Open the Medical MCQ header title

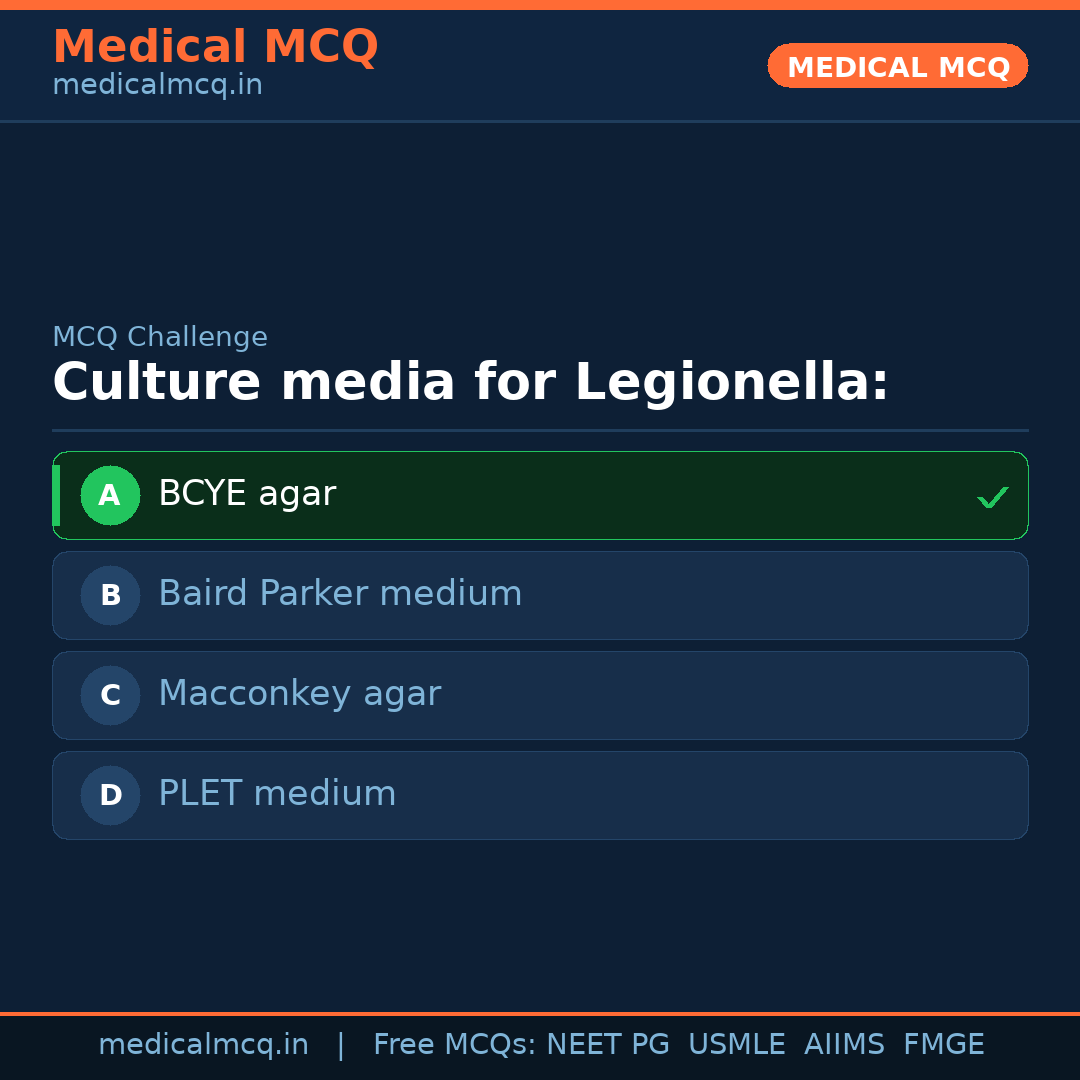215,47
